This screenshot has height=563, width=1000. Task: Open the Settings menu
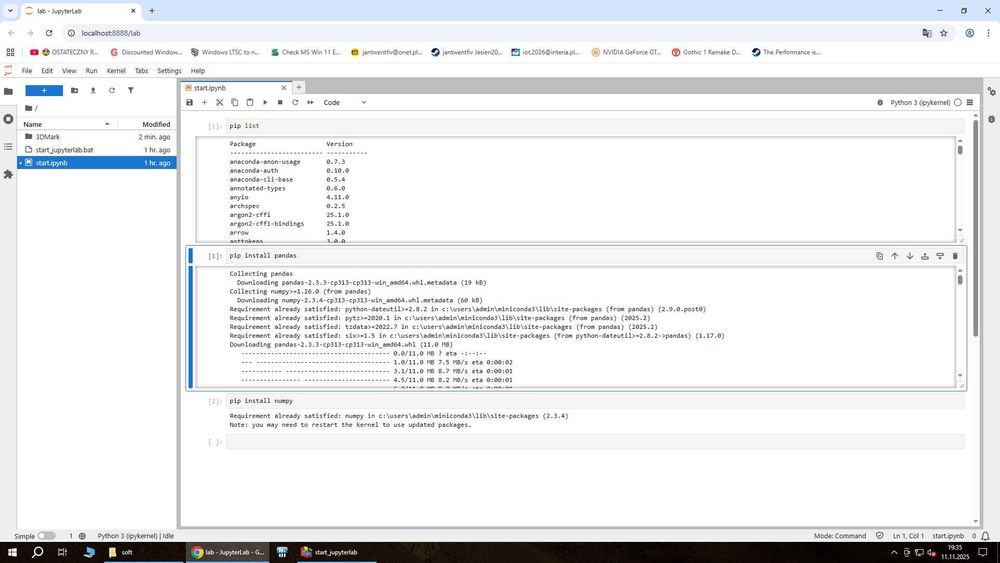[169, 71]
